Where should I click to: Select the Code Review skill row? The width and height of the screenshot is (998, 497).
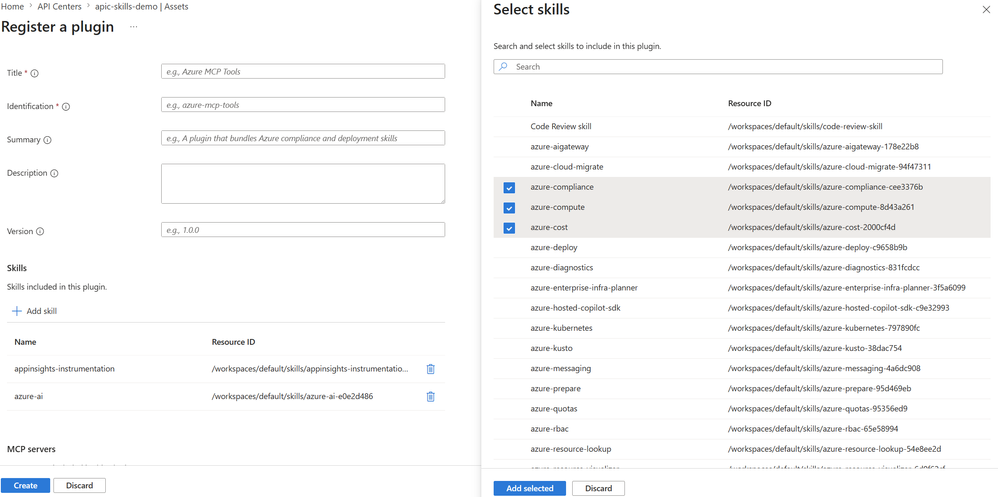(742, 127)
